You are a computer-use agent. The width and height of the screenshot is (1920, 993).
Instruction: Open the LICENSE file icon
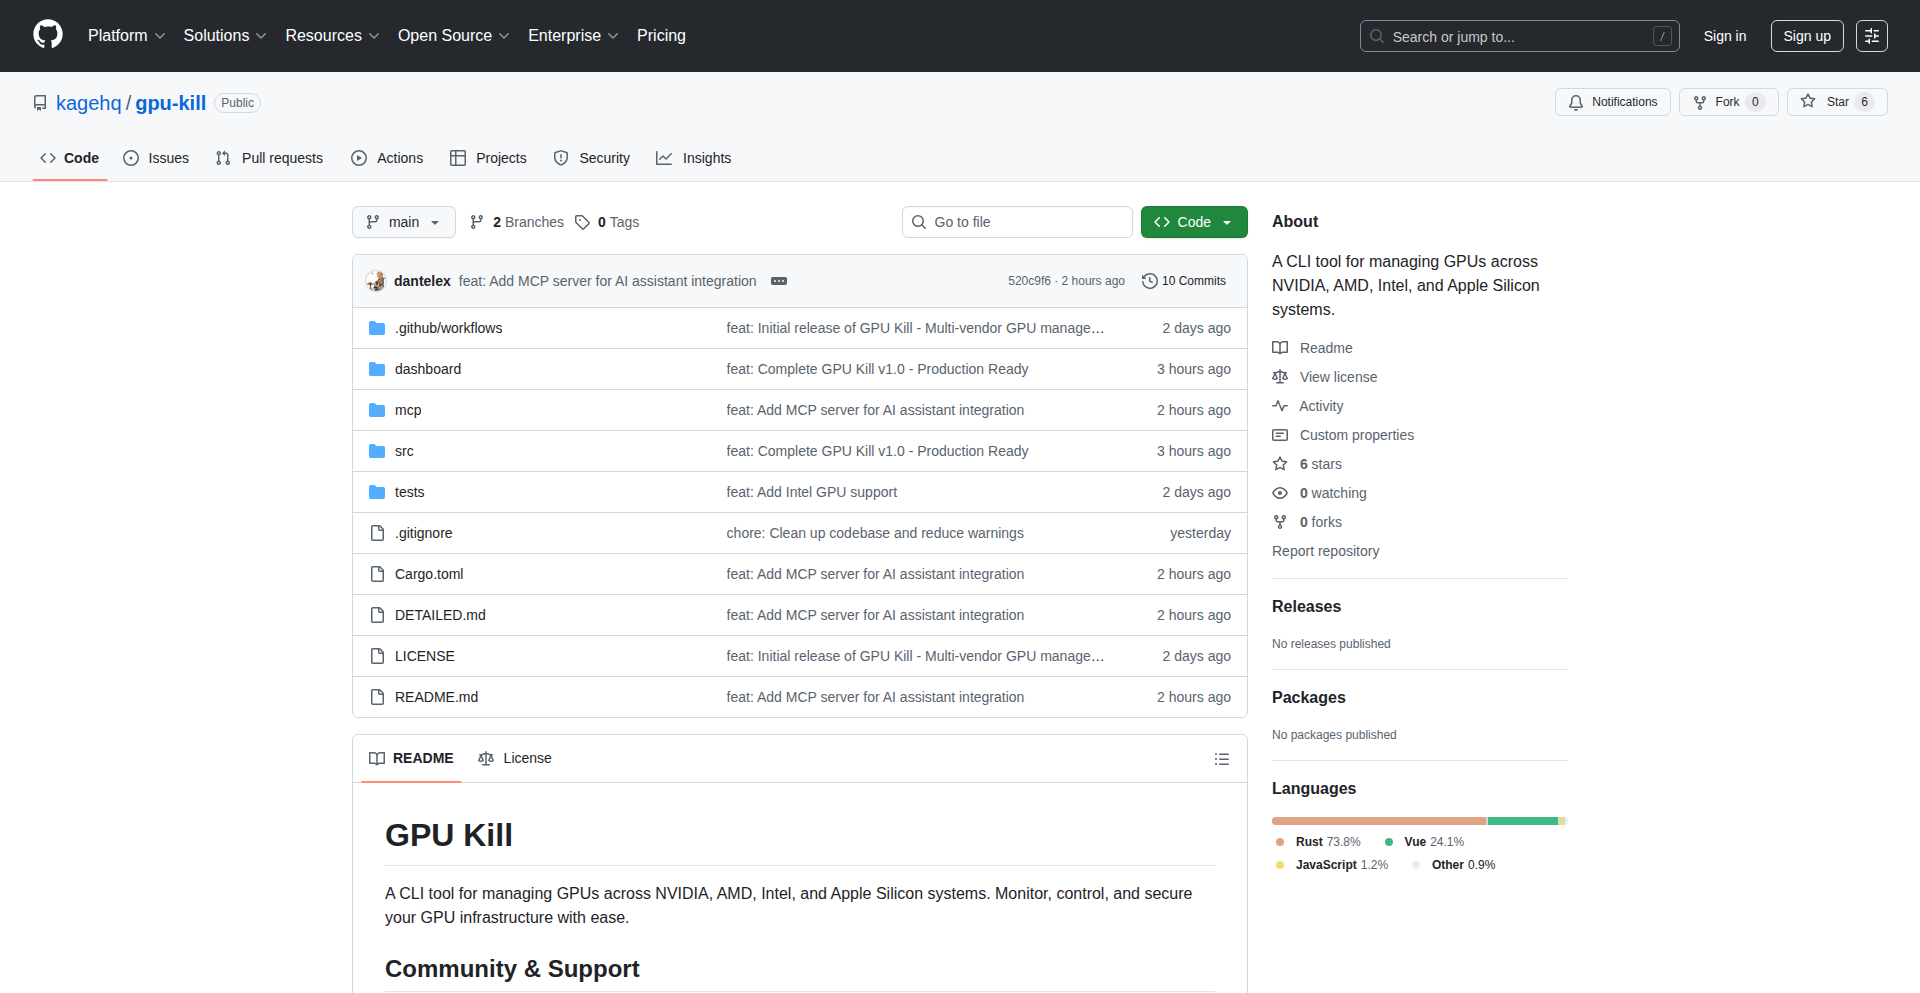tap(377, 656)
